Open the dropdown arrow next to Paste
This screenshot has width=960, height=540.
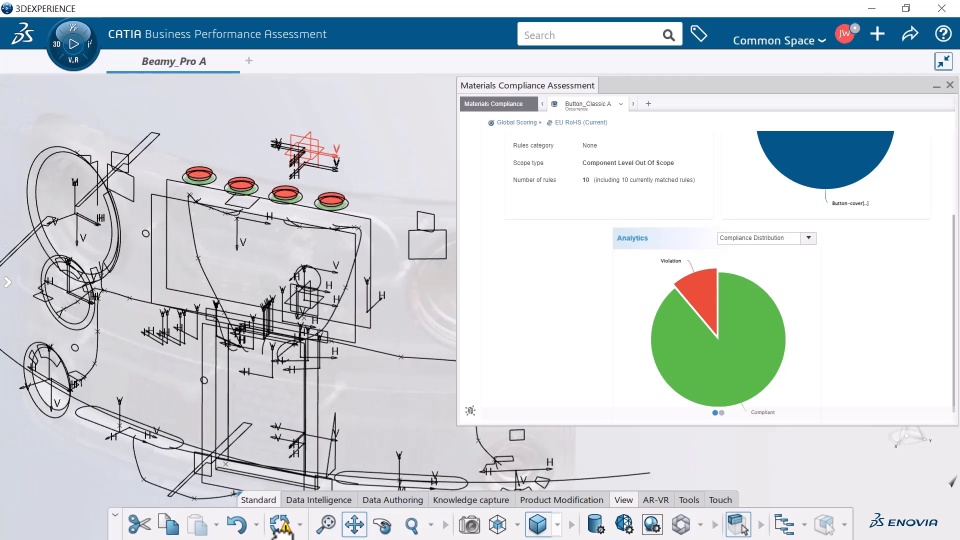216,525
